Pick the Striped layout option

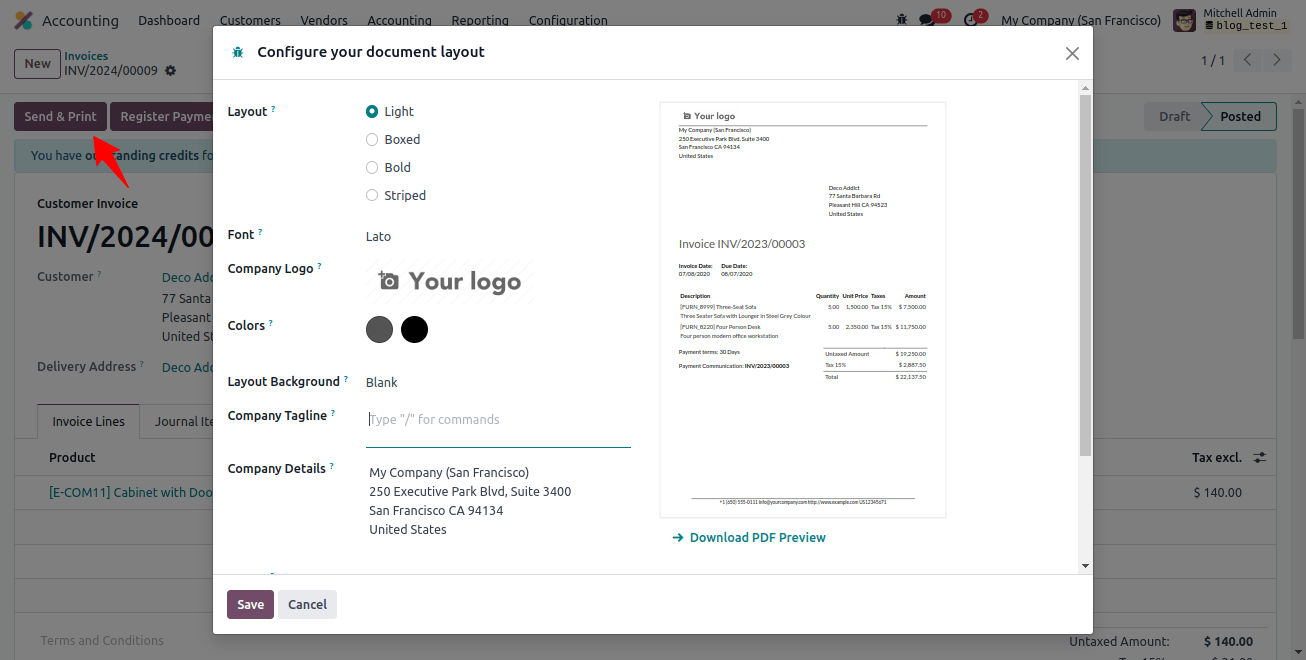coord(372,196)
